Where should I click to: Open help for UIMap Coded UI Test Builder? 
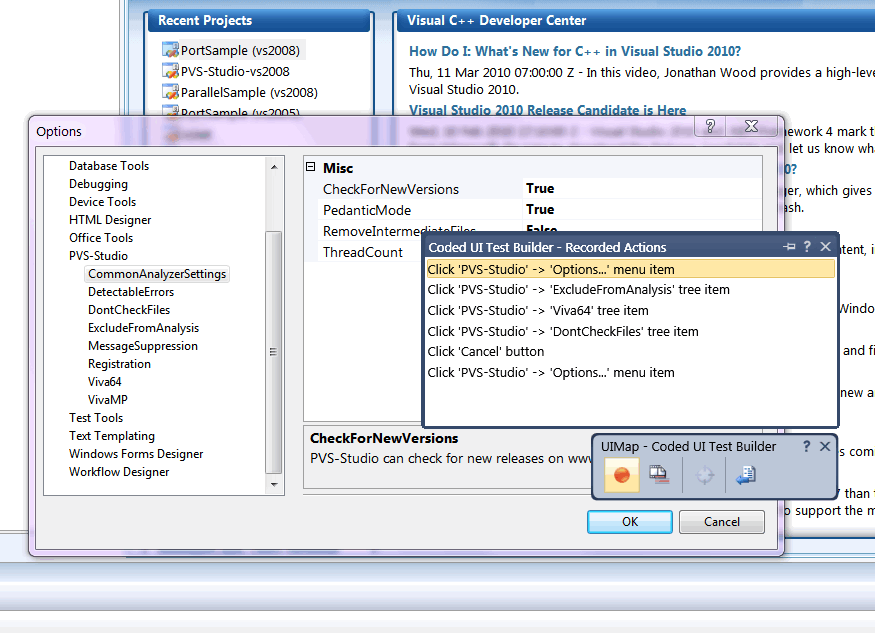[806, 446]
